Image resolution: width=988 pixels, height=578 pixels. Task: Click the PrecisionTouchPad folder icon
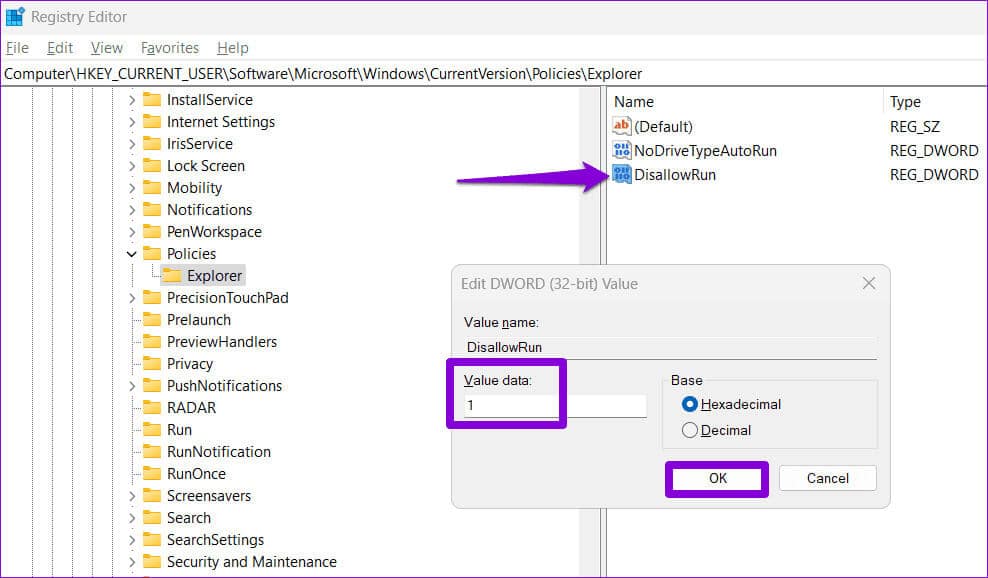tap(152, 298)
